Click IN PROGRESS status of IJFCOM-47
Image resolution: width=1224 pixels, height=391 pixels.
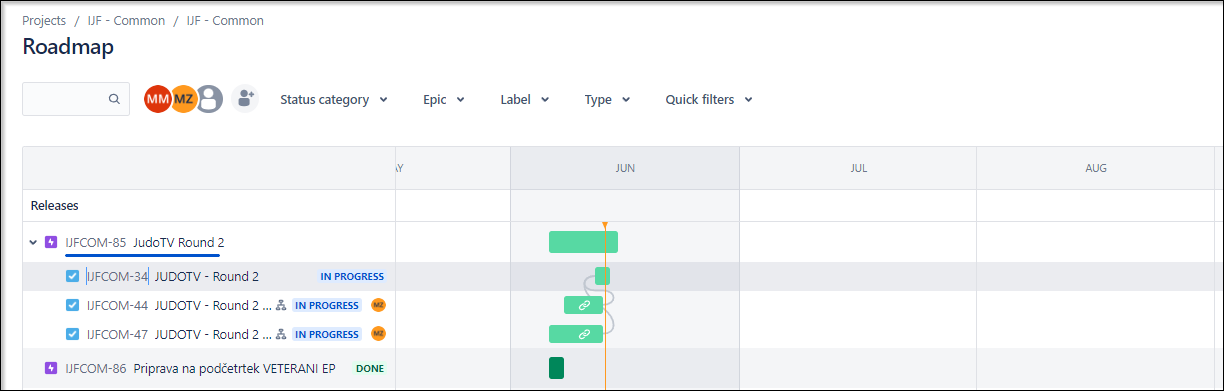coord(327,334)
